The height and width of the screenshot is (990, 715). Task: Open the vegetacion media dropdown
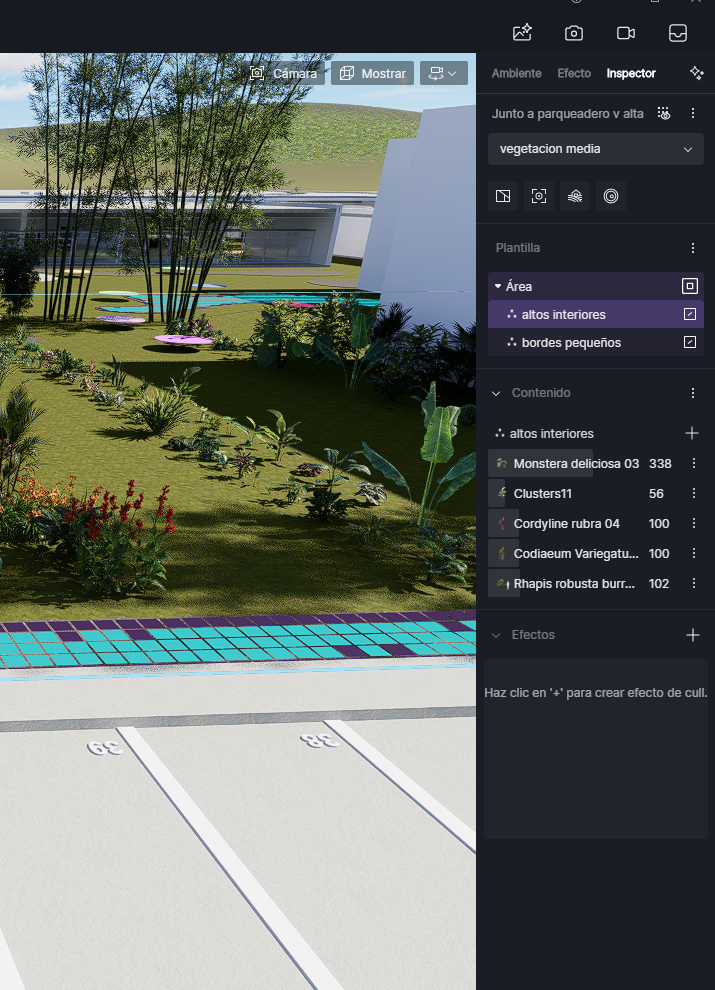(596, 149)
